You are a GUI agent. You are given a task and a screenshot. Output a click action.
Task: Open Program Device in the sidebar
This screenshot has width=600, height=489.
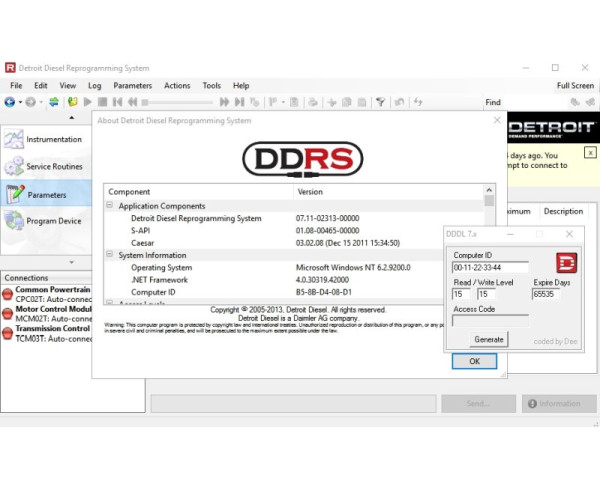click(54, 221)
